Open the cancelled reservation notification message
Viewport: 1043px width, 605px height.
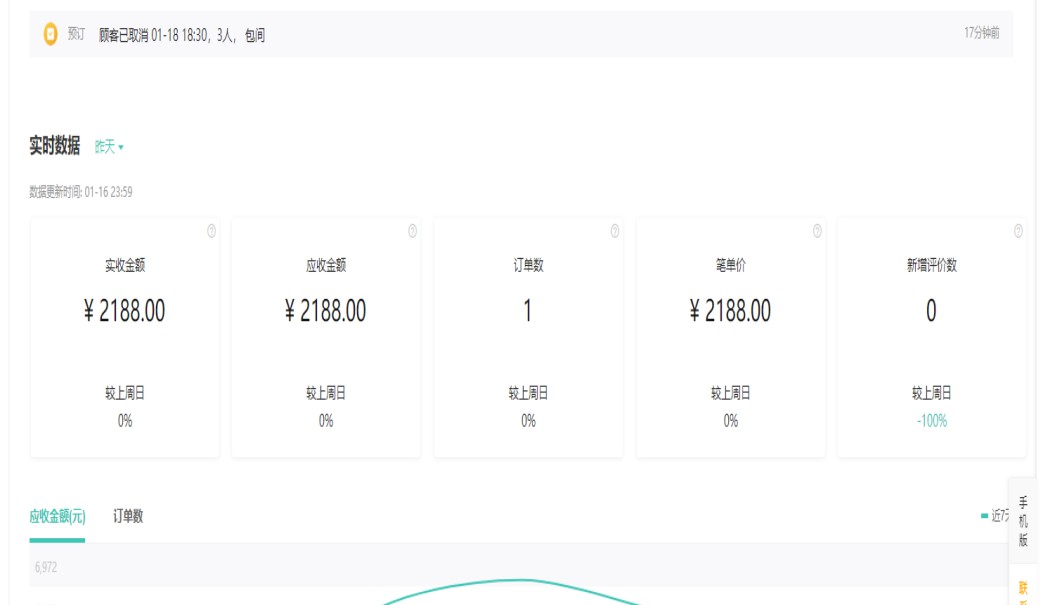pyautogui.click(x=182, y=35)
